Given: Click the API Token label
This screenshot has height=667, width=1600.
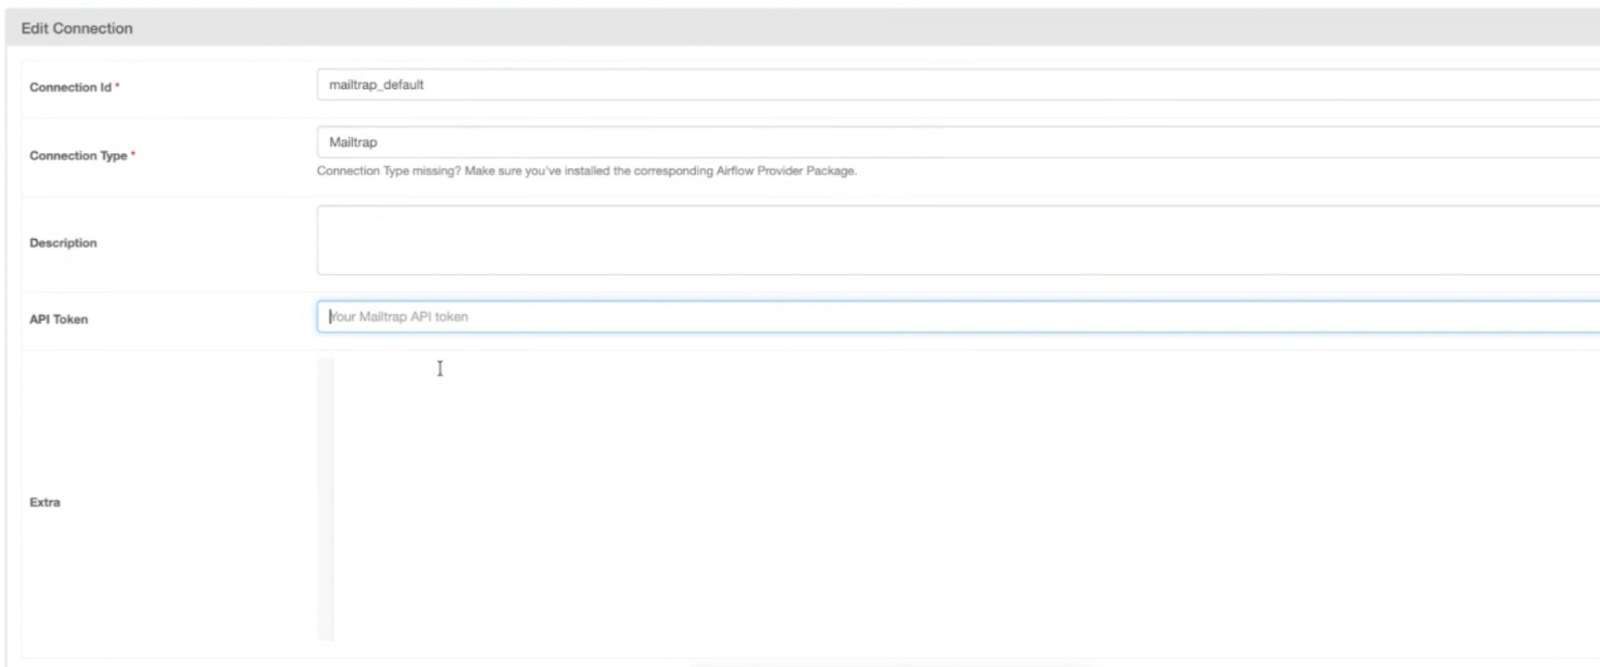Looking at the screenshot, I should pyautogui.click(x=58, y=320).
